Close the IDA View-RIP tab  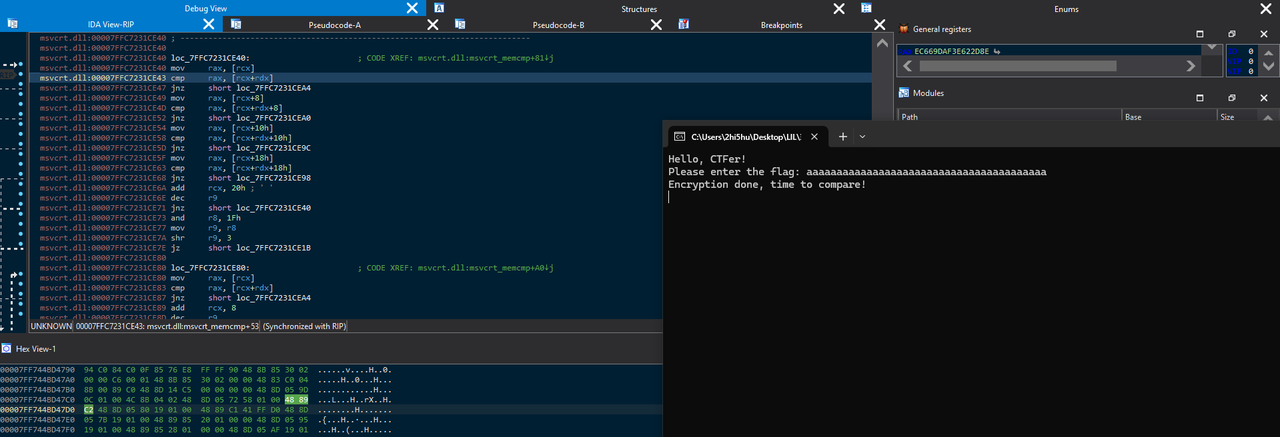tap(208, 24)
